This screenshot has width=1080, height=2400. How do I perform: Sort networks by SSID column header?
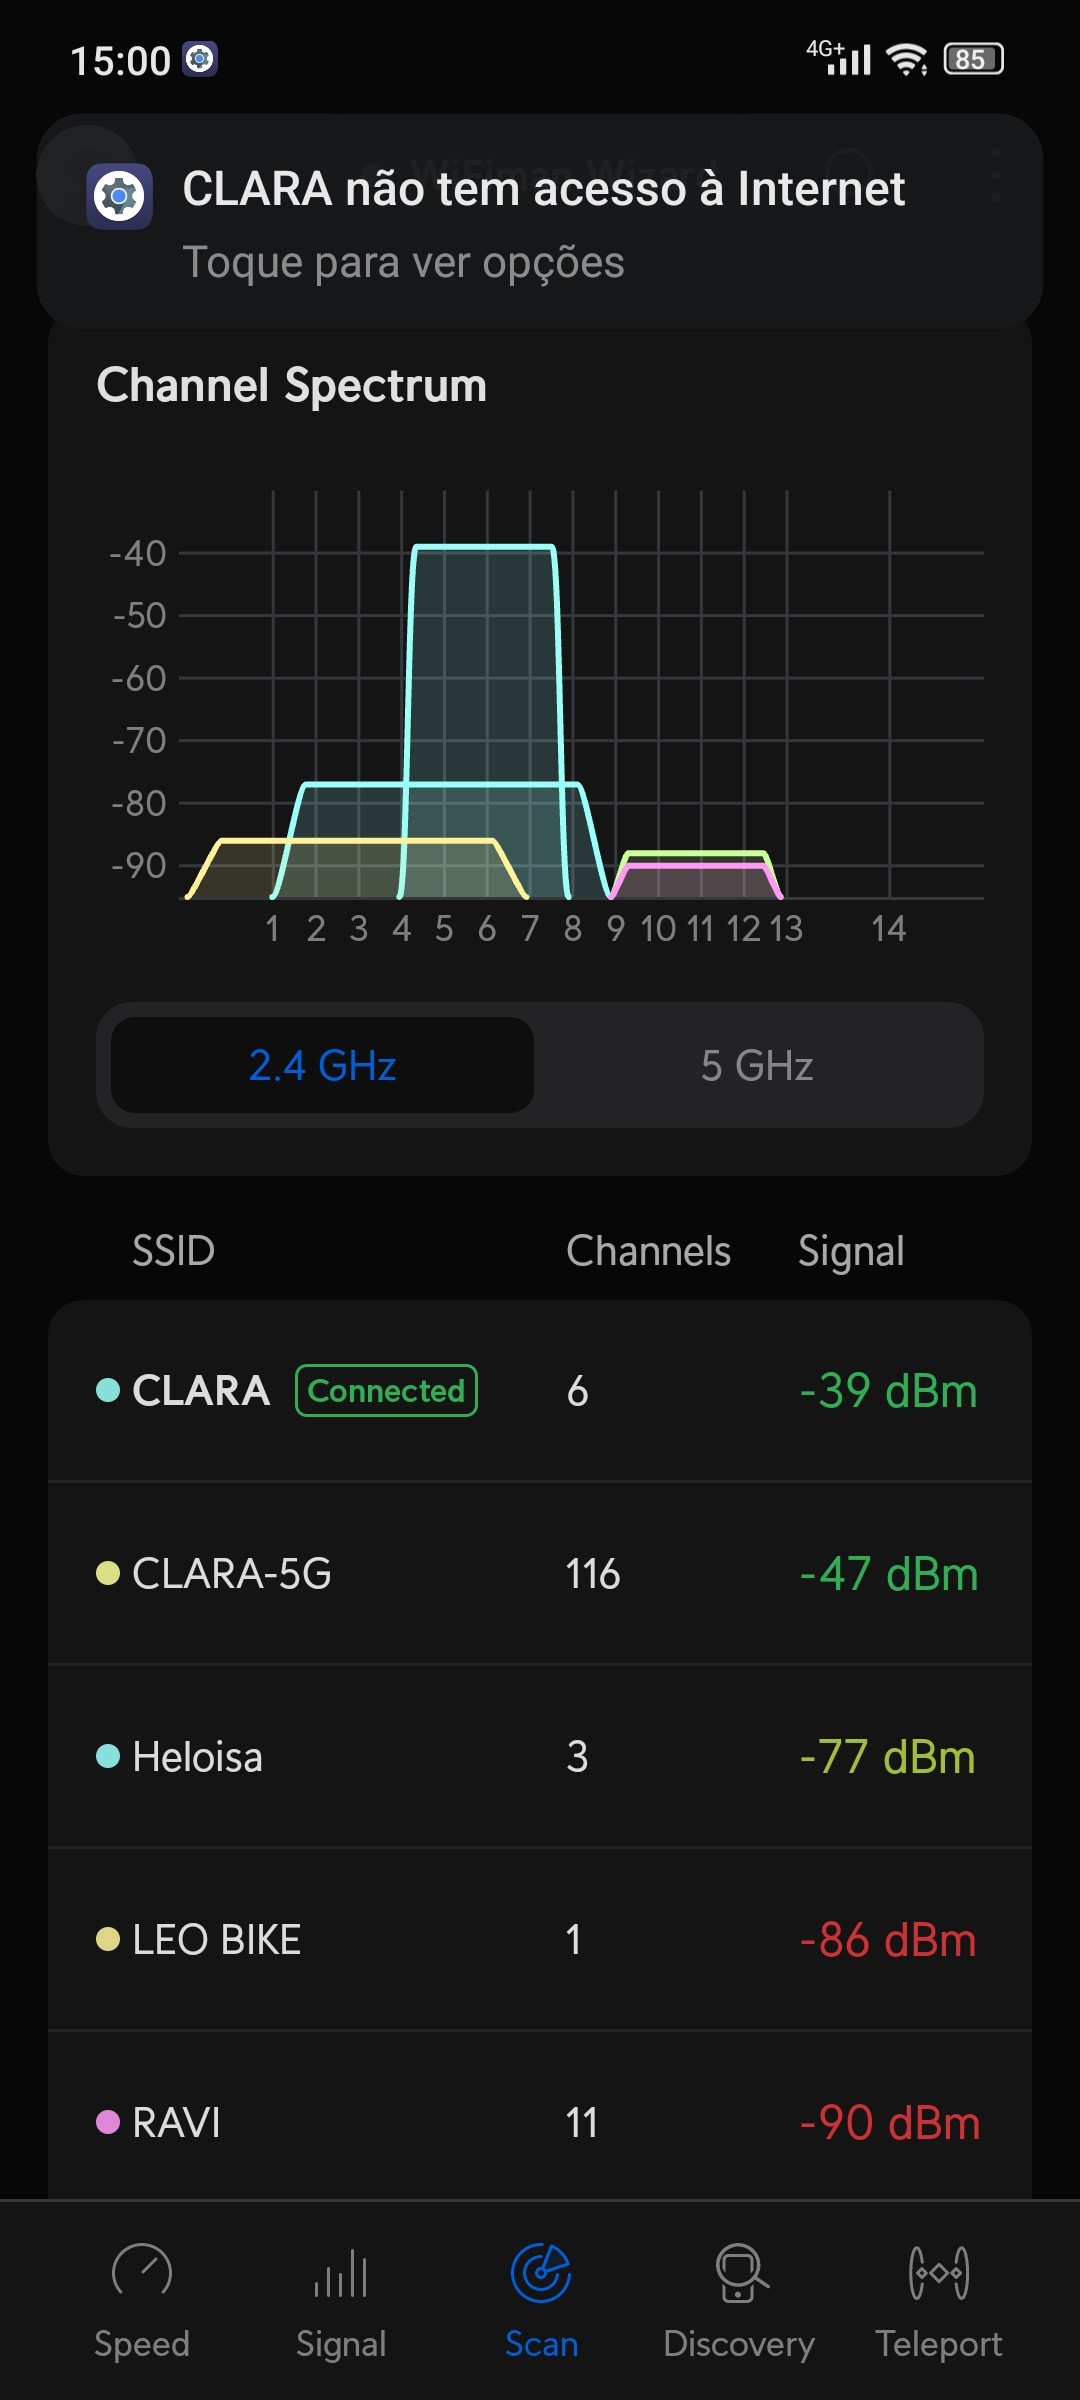coord(174,1251)
